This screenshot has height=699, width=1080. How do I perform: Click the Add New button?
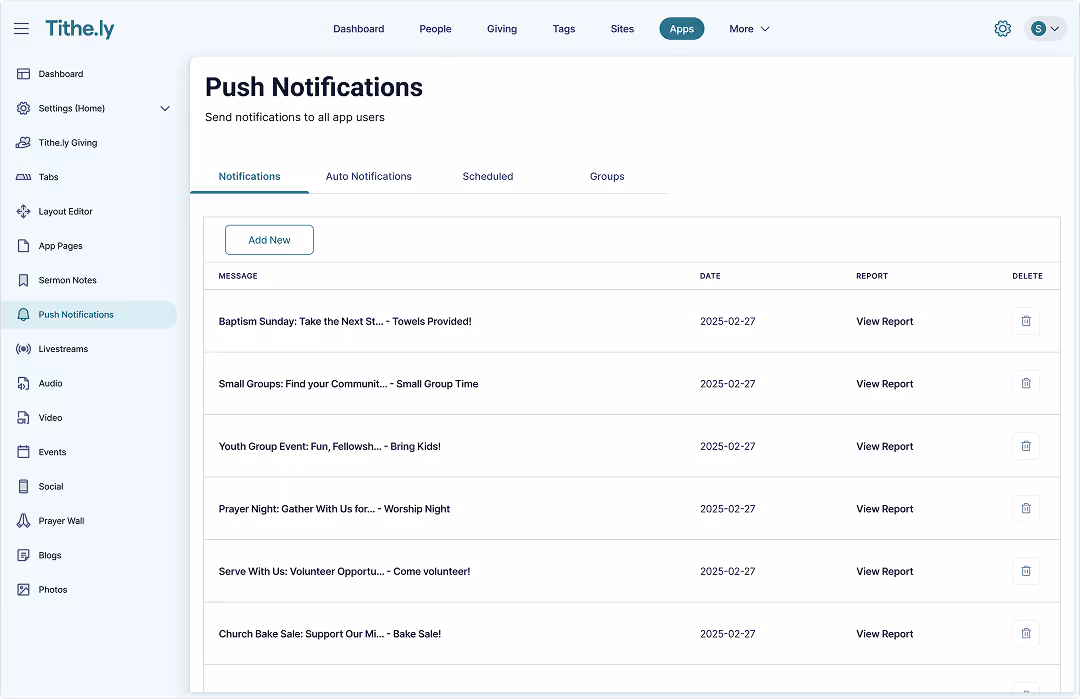click(269, 240)
